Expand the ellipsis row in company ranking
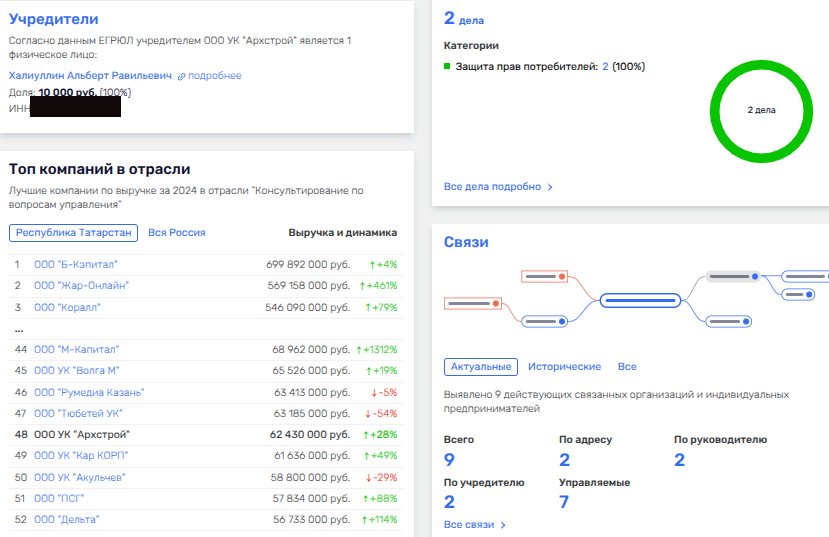The width and height of the screenshot is (829, 537). tap(18, 328)
